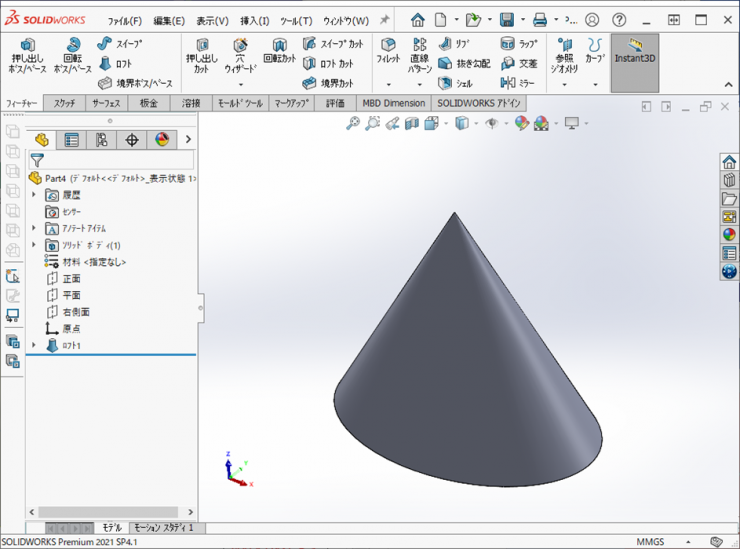Open the Section View icon in view toolbar
The height and width of the screenshot is (549, 740).
(x=413, y=123)
